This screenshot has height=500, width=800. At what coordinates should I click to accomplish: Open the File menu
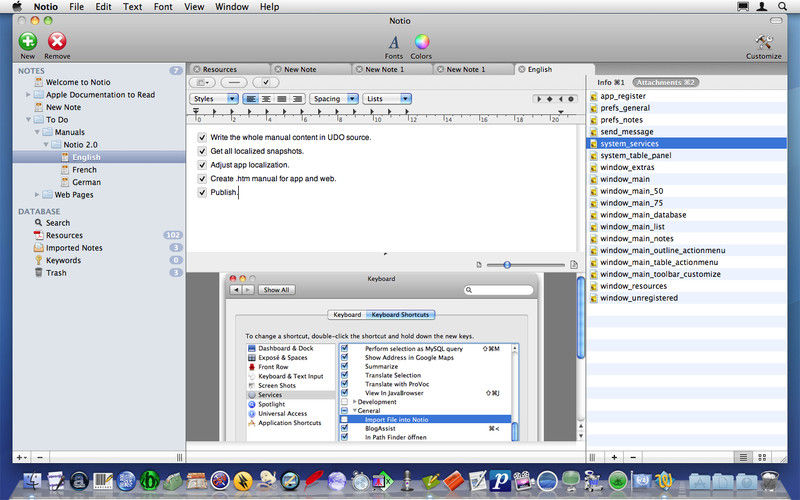pos(77,7)
